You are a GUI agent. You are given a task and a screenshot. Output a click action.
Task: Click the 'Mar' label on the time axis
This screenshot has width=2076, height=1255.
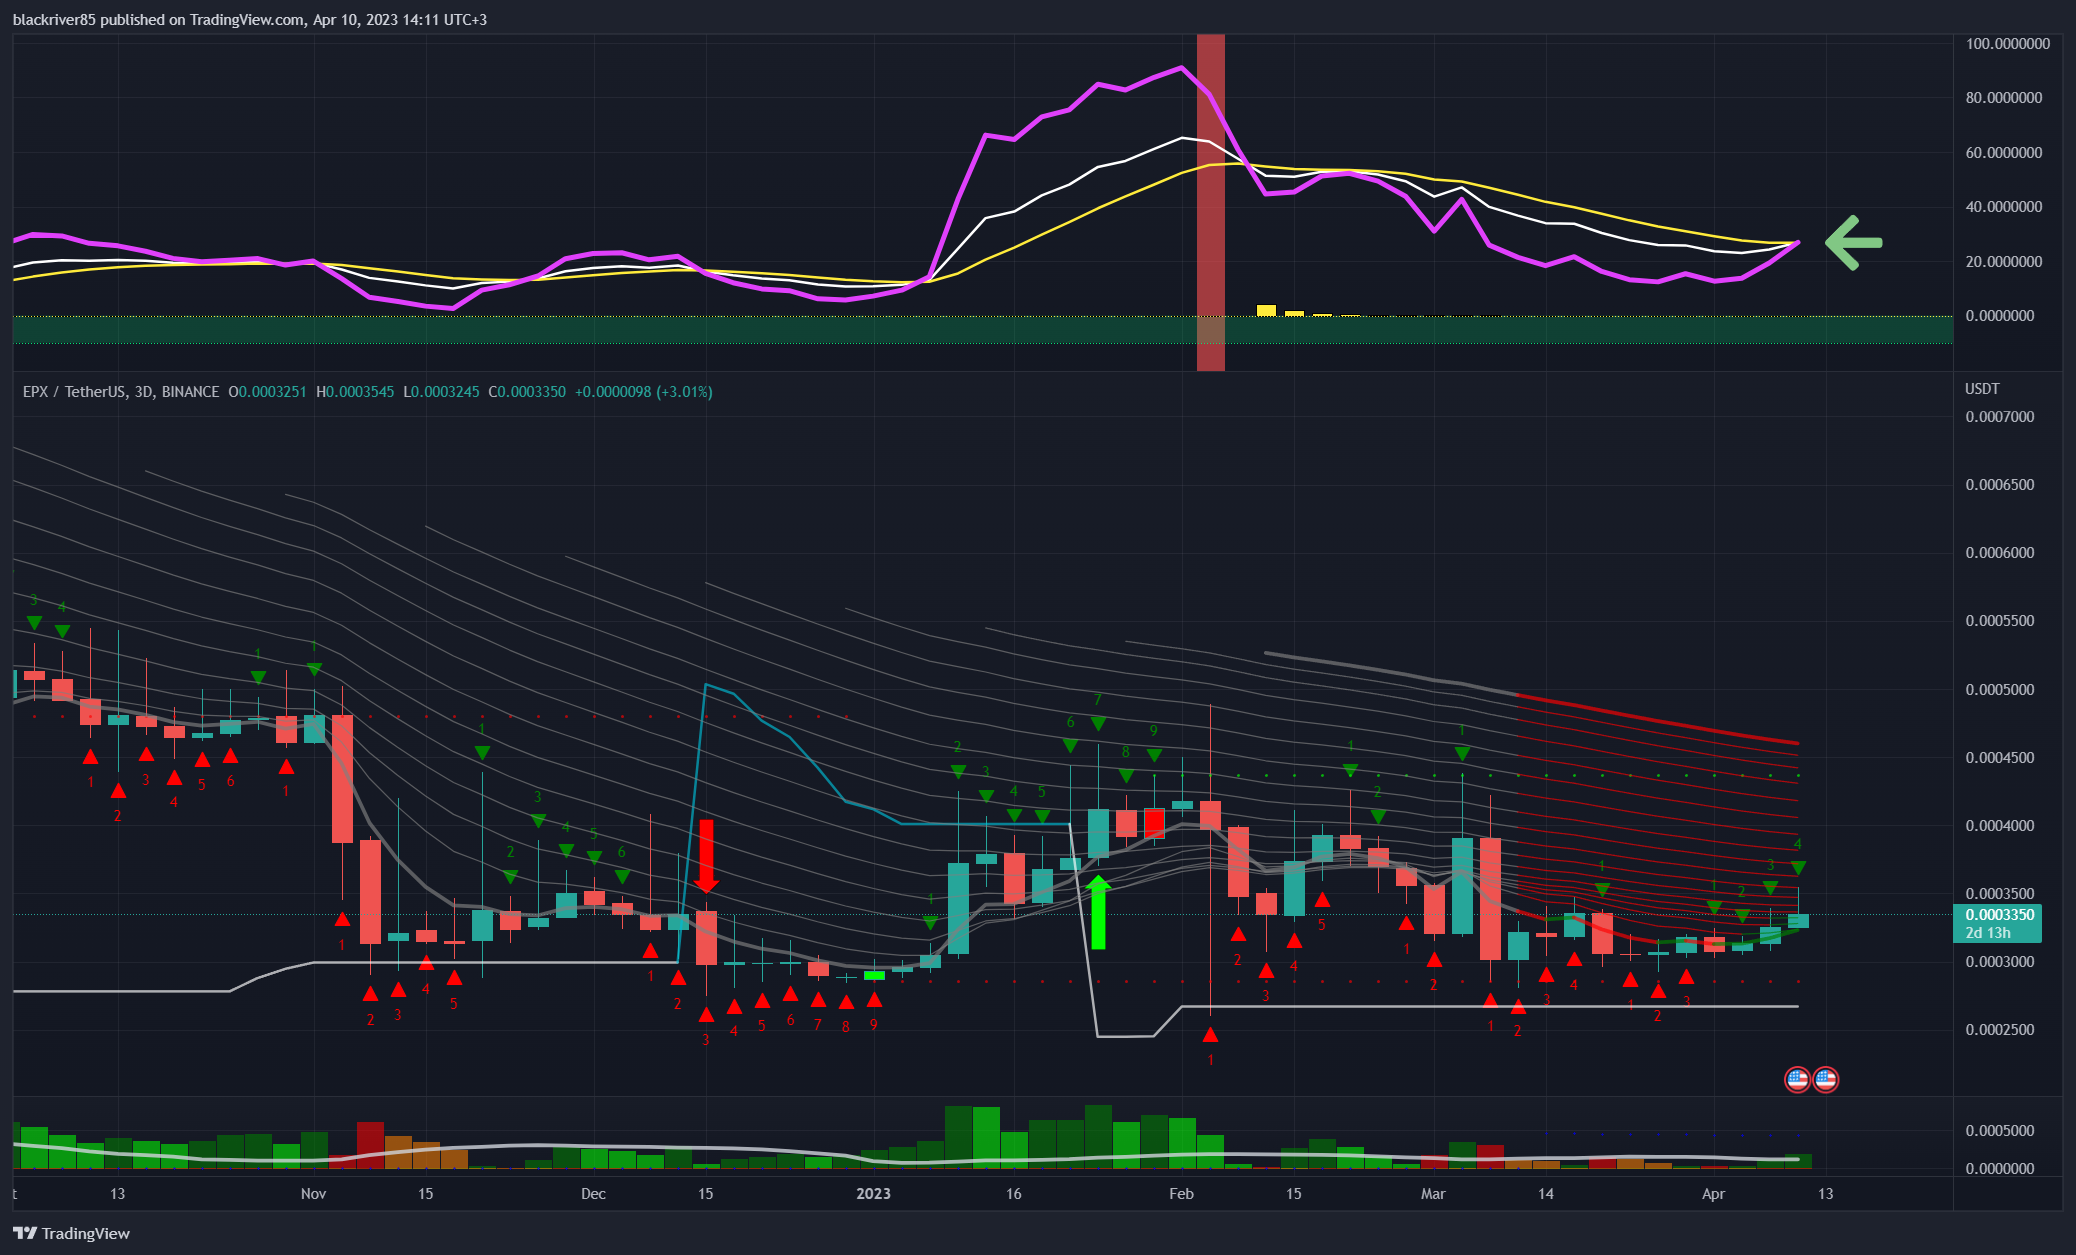pyautogui.click(x=1433, y=1194)
